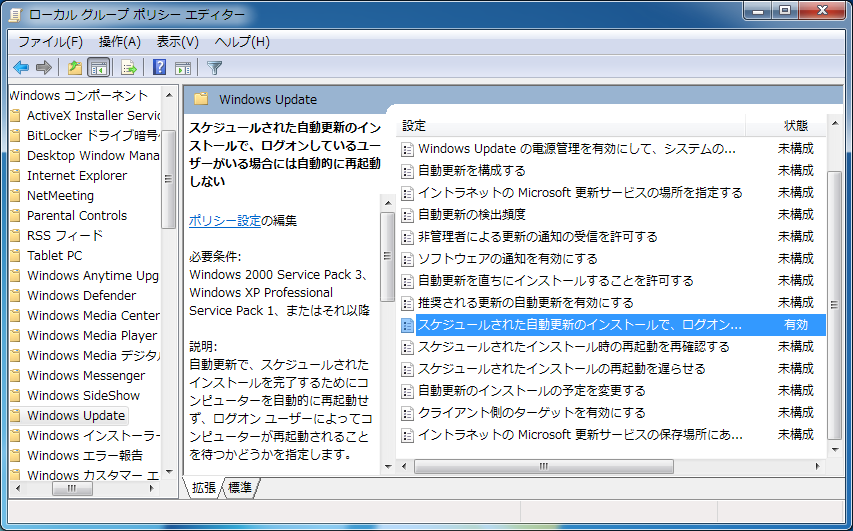Open the 表示(V) menu

(x=177, y=42)
